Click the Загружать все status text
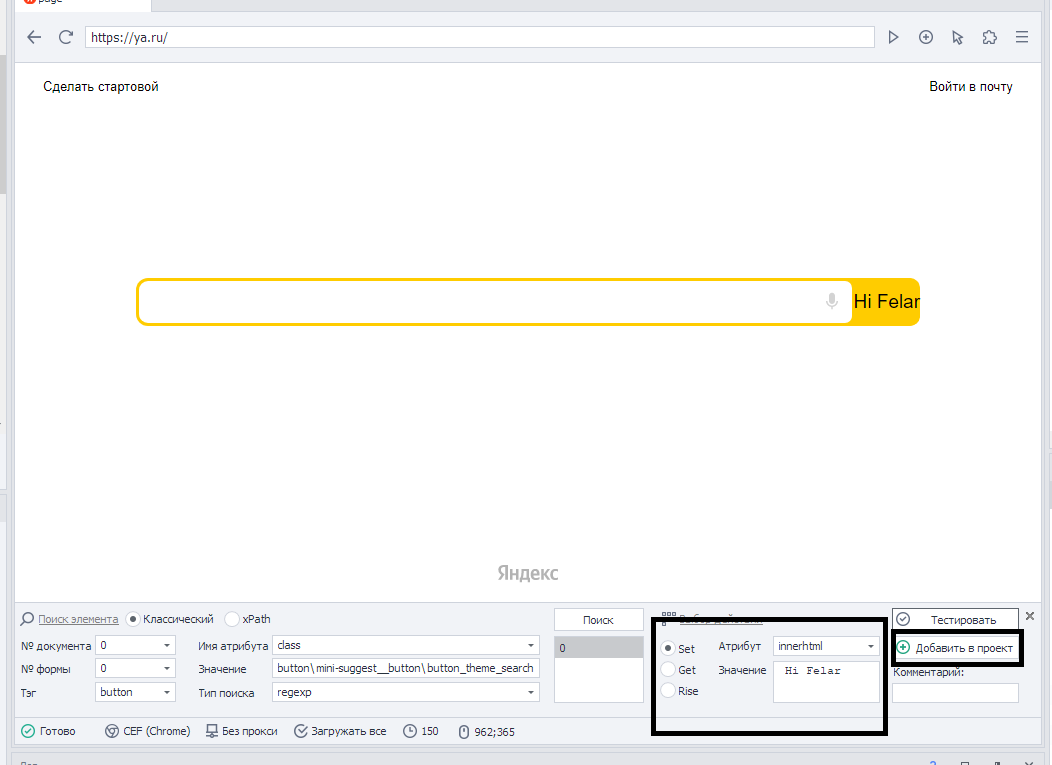The image size is (1052, 765). 349,731
